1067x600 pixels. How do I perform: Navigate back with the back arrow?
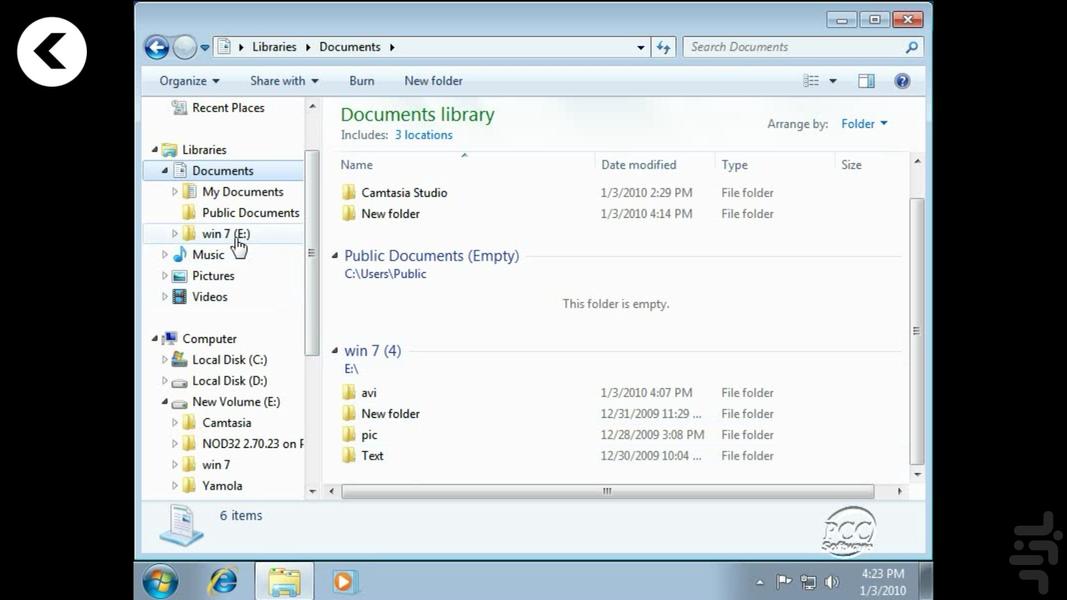pyautogui.click(x=157, y=46)
